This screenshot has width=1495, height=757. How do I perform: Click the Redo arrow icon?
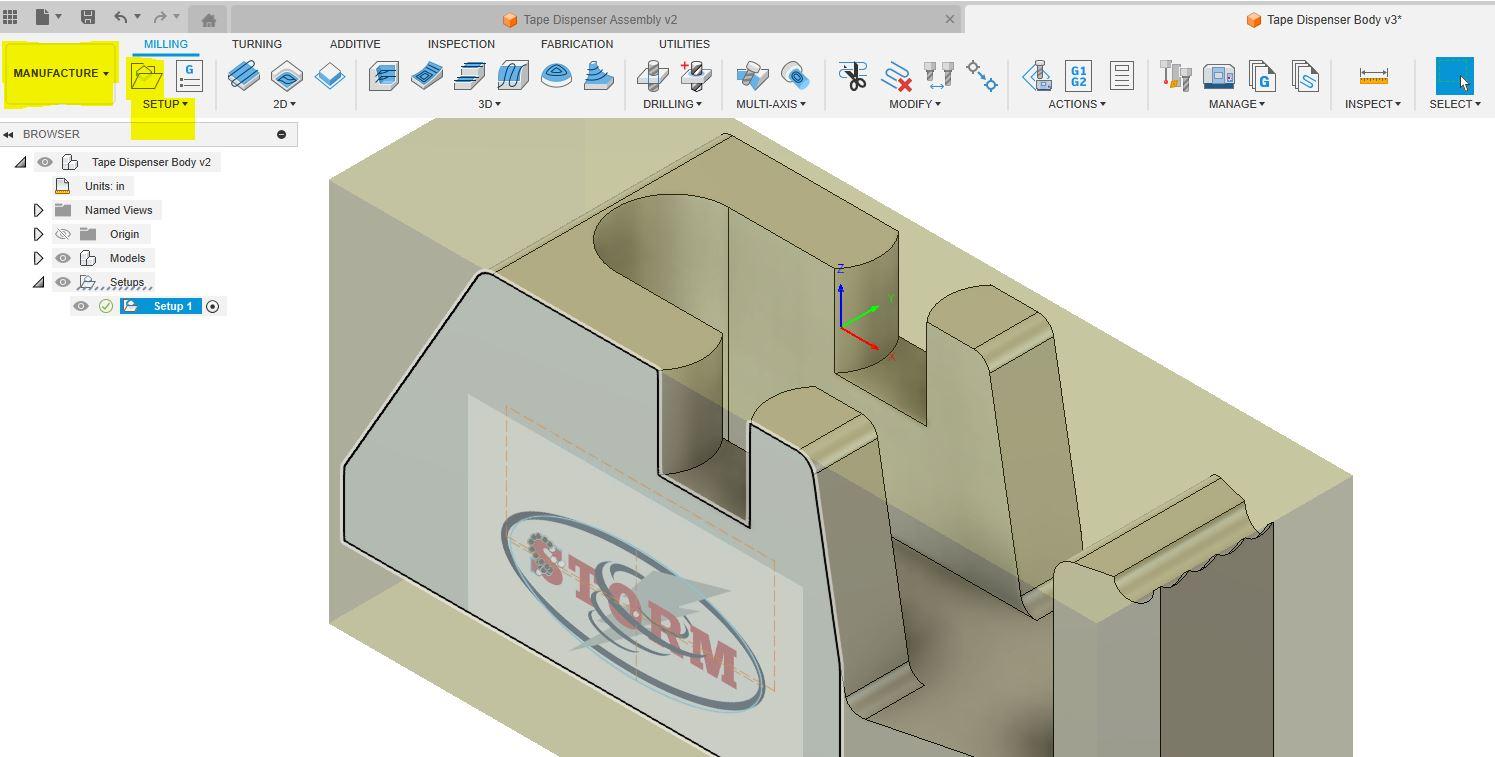click(x=159, y=17)
